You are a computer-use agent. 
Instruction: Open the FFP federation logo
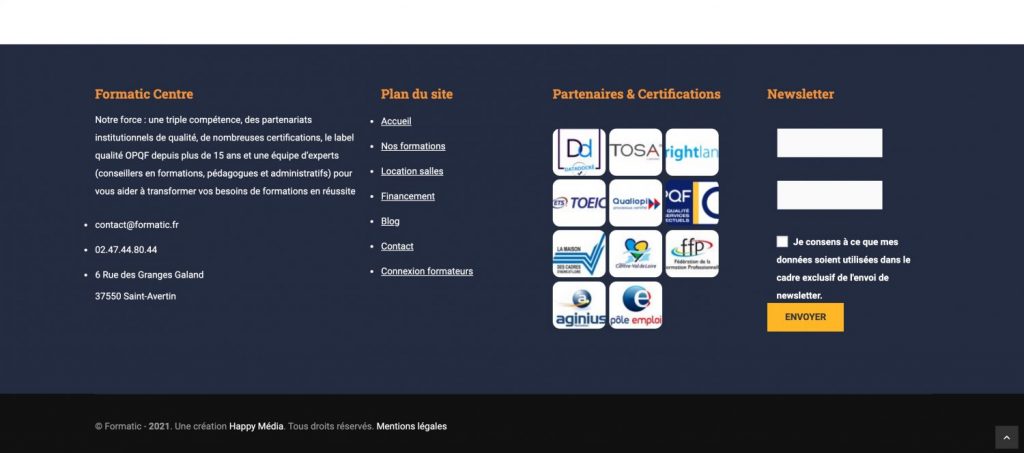click(692, 254)
